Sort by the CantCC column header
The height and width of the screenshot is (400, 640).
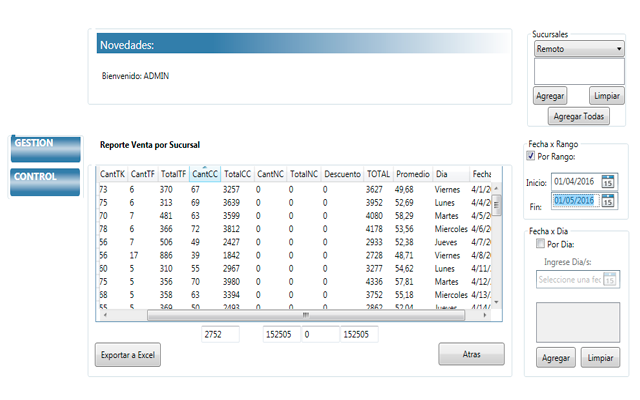click(x=204, y=173)
